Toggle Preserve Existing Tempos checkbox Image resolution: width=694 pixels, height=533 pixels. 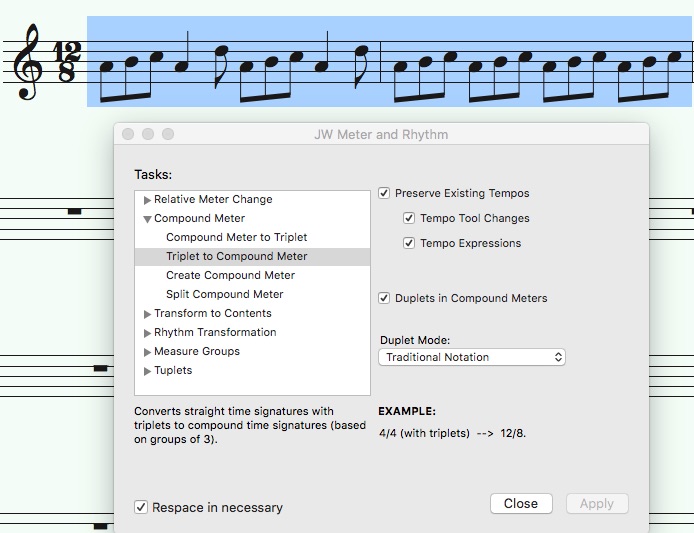(x=385, y=193)
